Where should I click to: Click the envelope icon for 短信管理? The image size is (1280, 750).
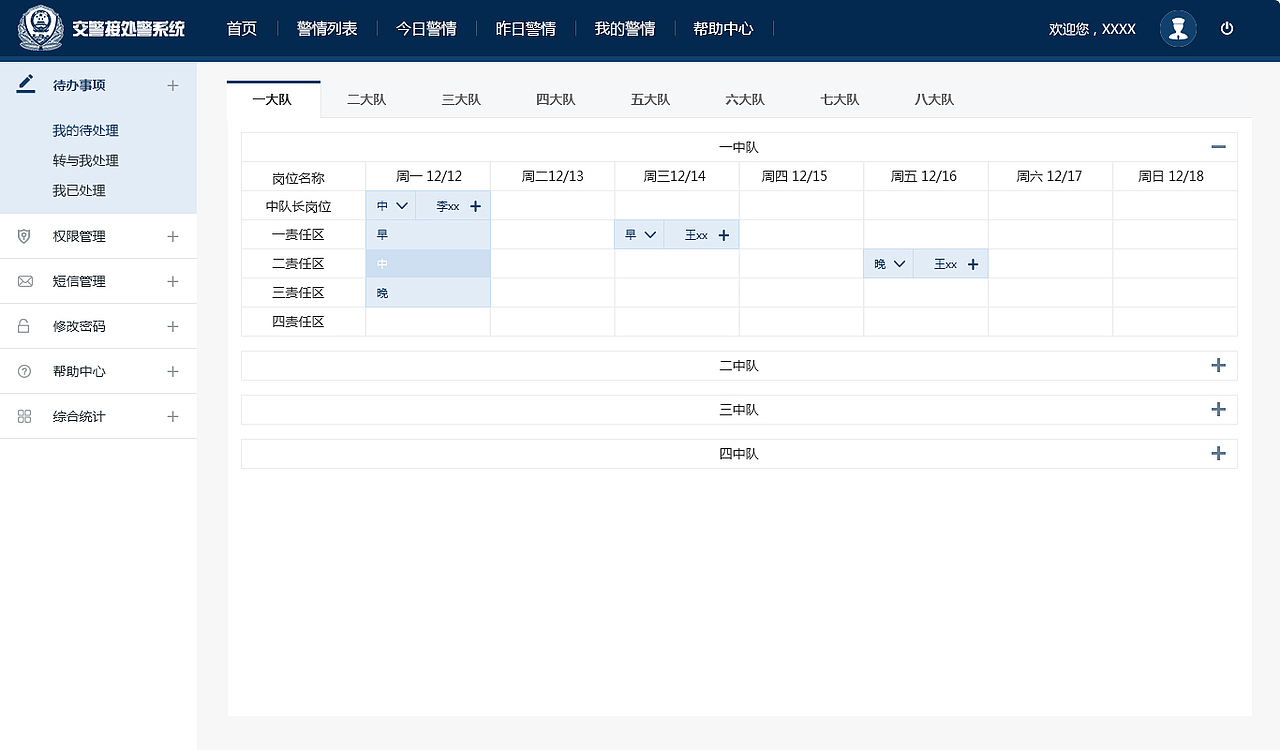coord(23,281)
